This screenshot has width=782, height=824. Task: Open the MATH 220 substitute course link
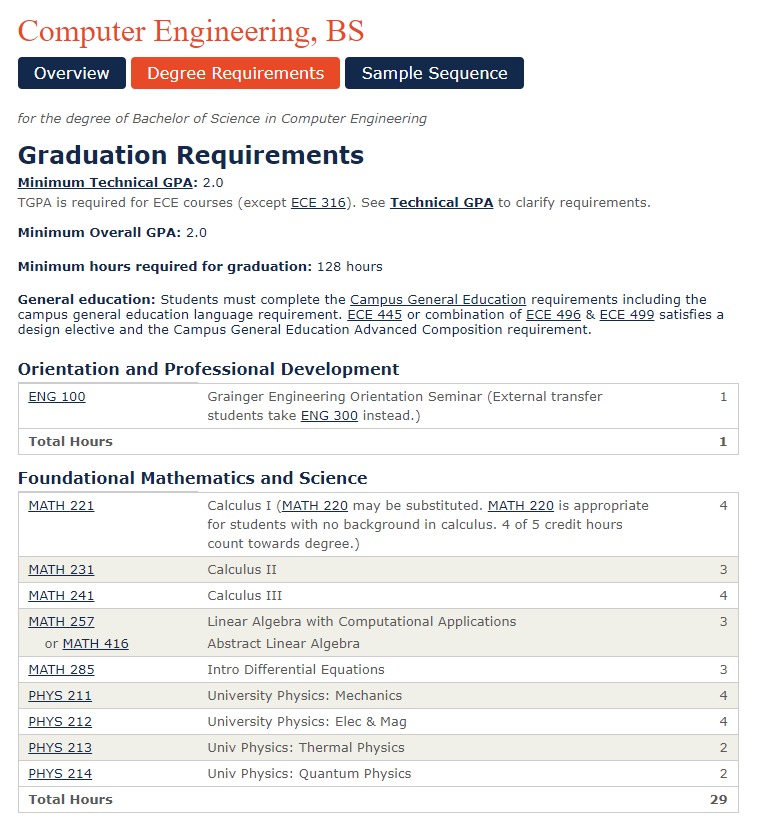click(310, 506)
